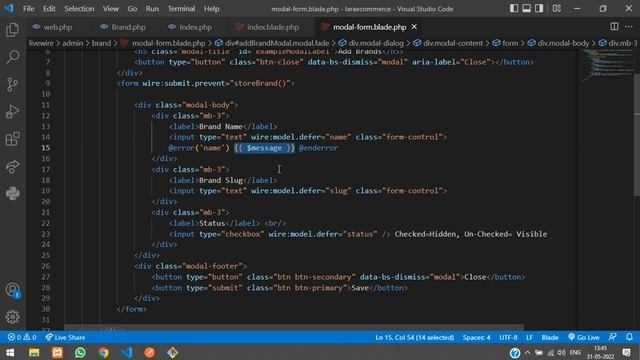Open the Help menu
Viewport: 640px width, 360px height.
pyautogui.click(x=211, y=9)
